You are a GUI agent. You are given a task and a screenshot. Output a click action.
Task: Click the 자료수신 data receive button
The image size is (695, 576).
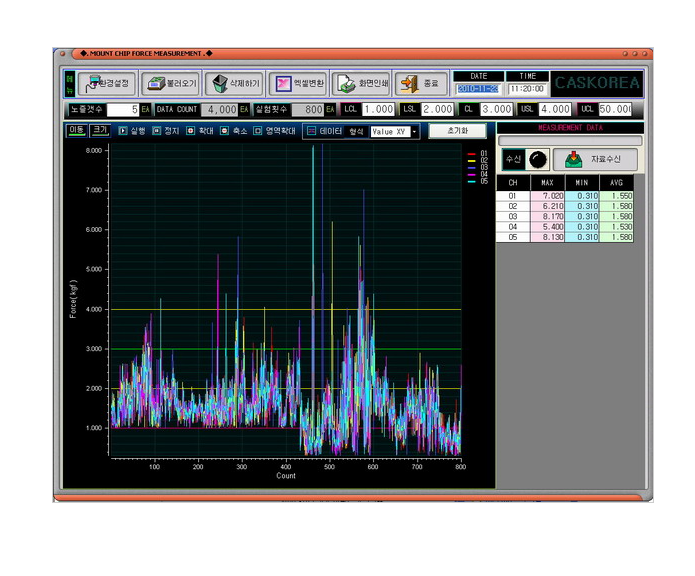[595, 160]
